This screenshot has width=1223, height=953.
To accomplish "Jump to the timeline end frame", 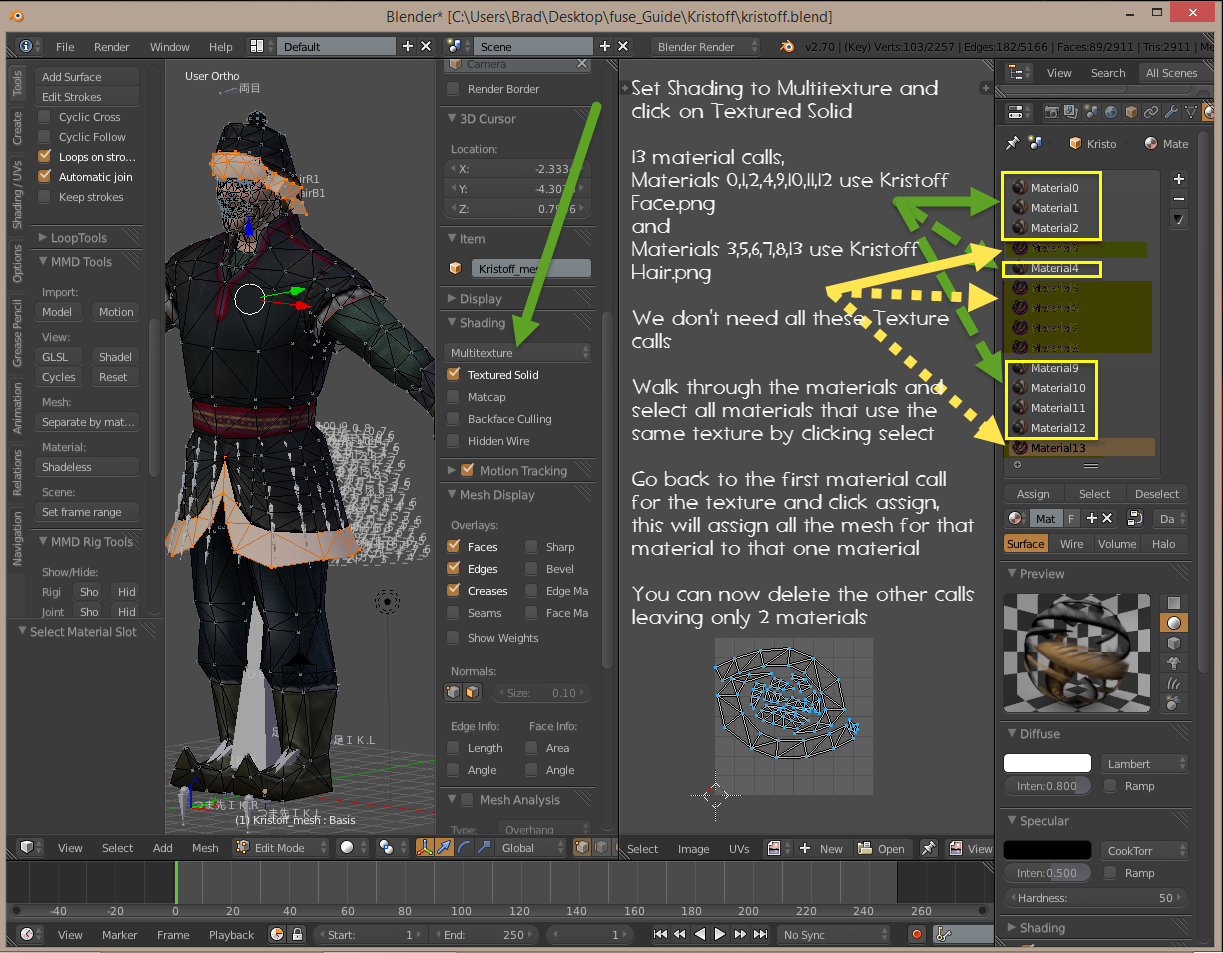I will (760, 934).
